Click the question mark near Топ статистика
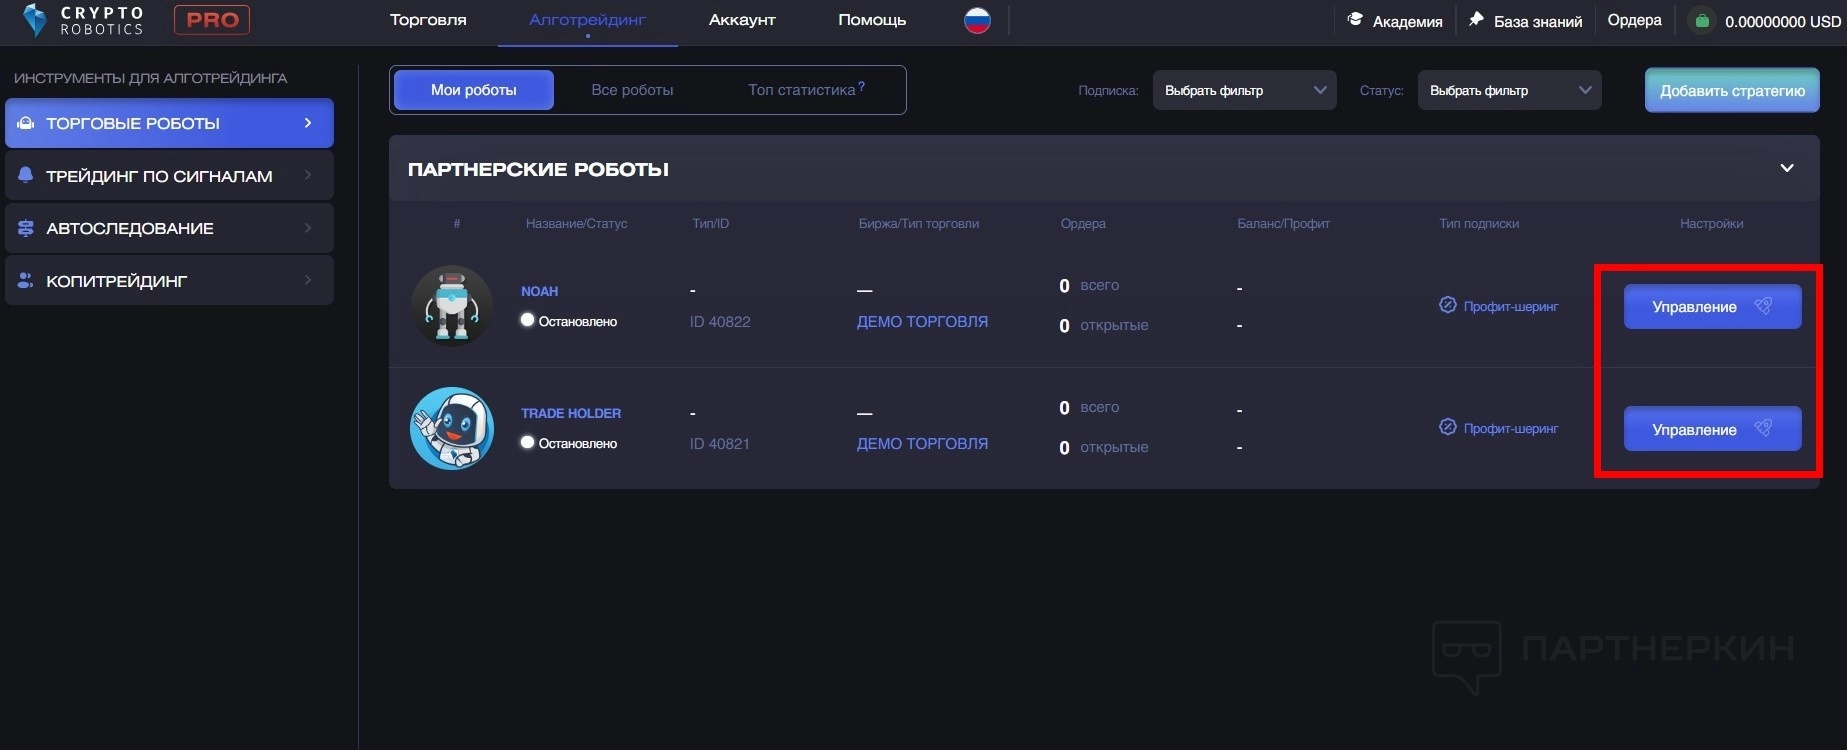This screenshot has height=750, width=1847. (862, 87)
